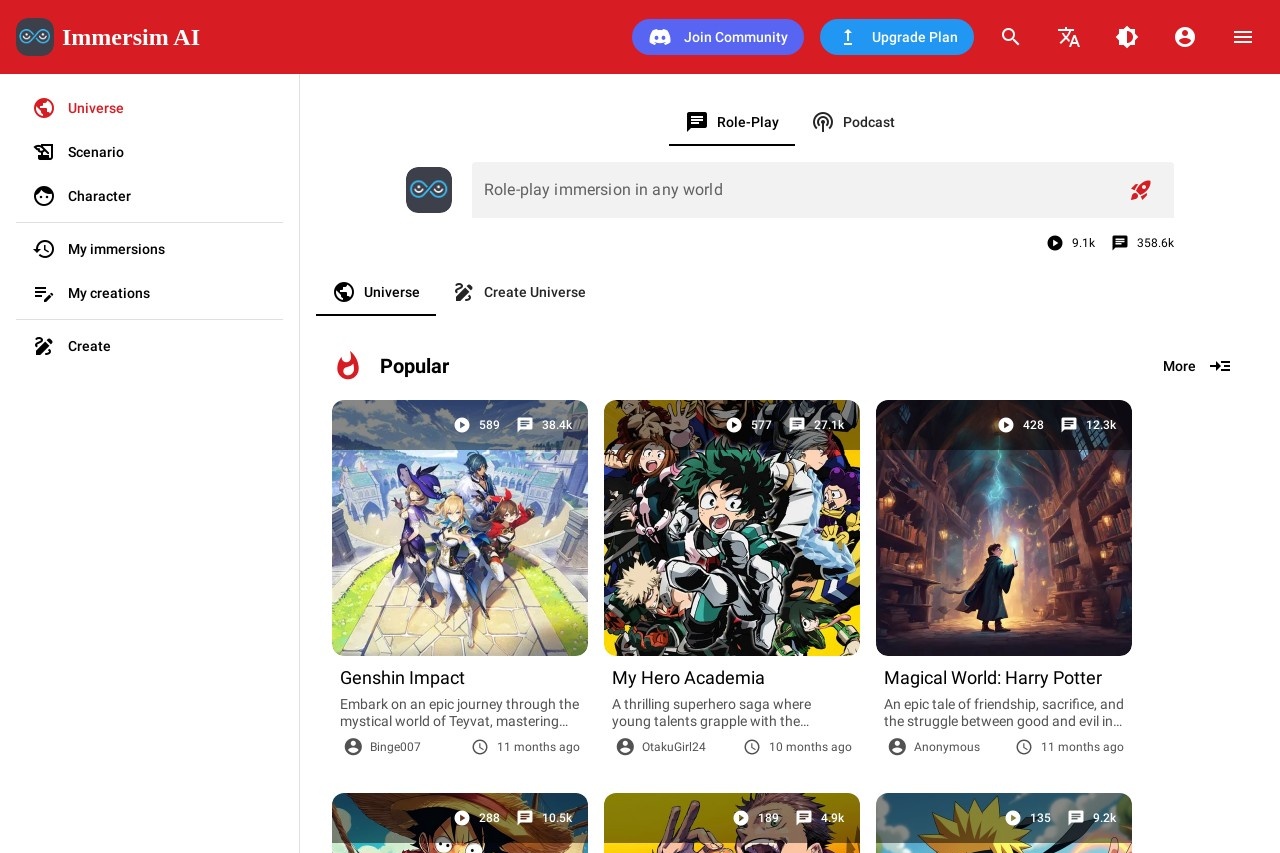Click the Popular section heading
This screenshot has height=853, width=1280.
414,366
